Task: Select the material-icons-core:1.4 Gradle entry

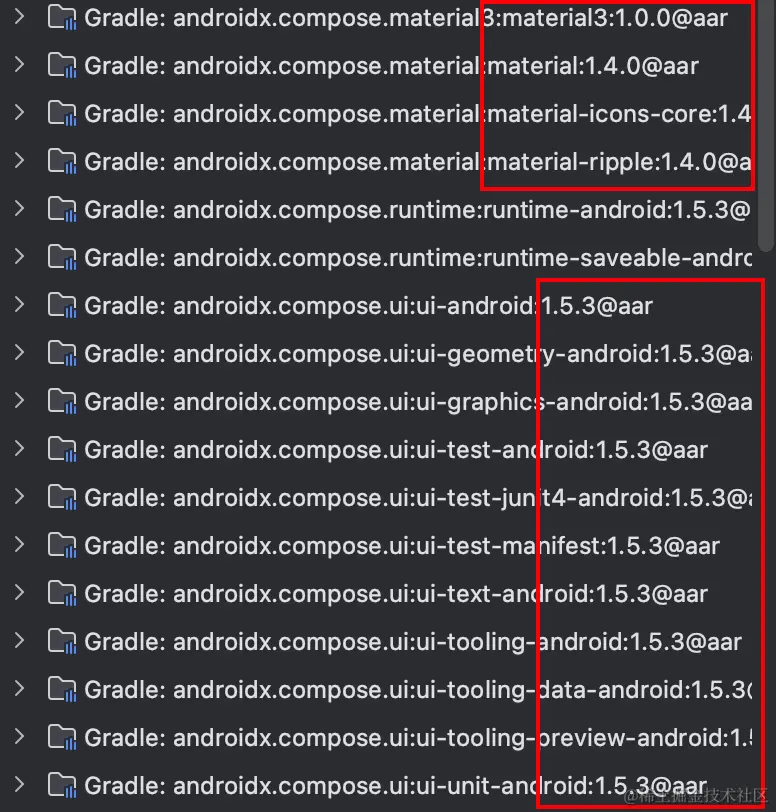Action: click(418, 114)
